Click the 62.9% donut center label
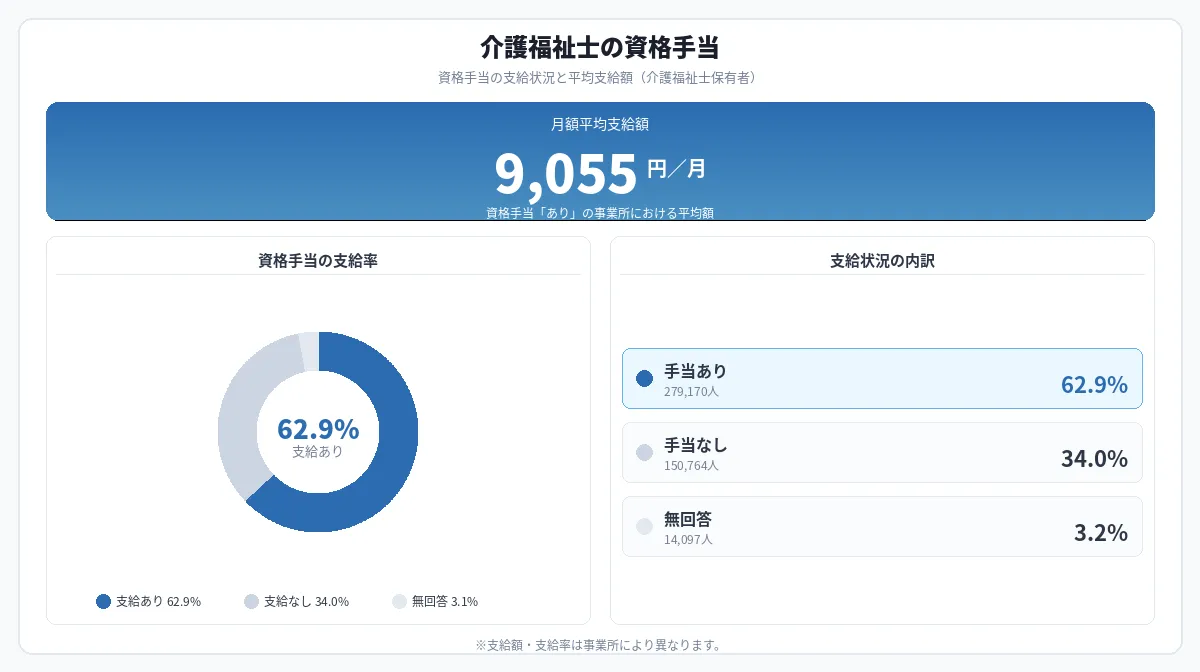This screenshot has height=672, width=1200. tap(318, 429)
